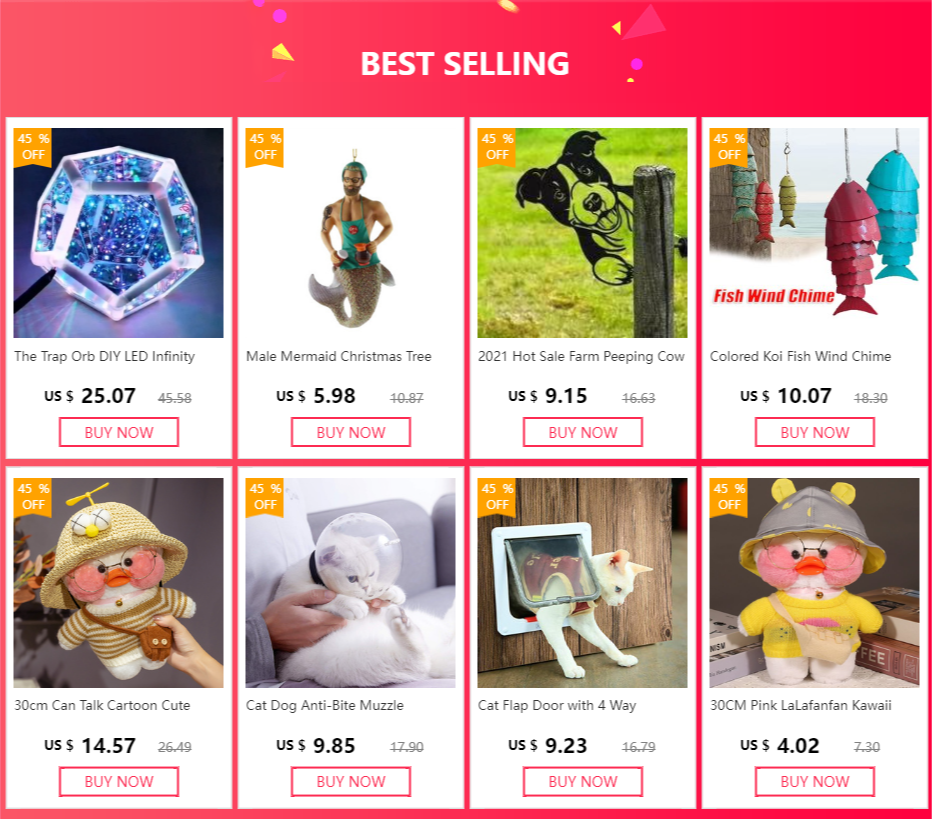Click the 45% OFF badge on Cat Muzzle product
Viewport: 932px width, 819px height.
265,496
